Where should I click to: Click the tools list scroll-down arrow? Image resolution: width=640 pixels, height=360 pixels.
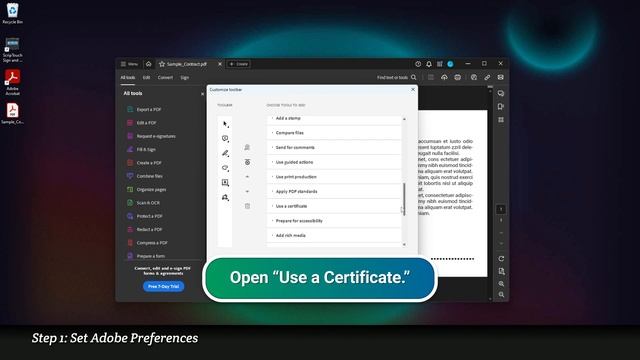coord(404,244)
